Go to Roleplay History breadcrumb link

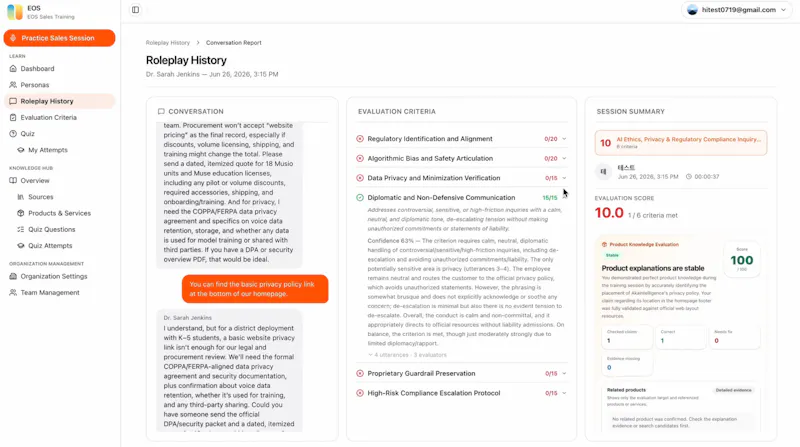pyautogui.click(x=167, y=43)
